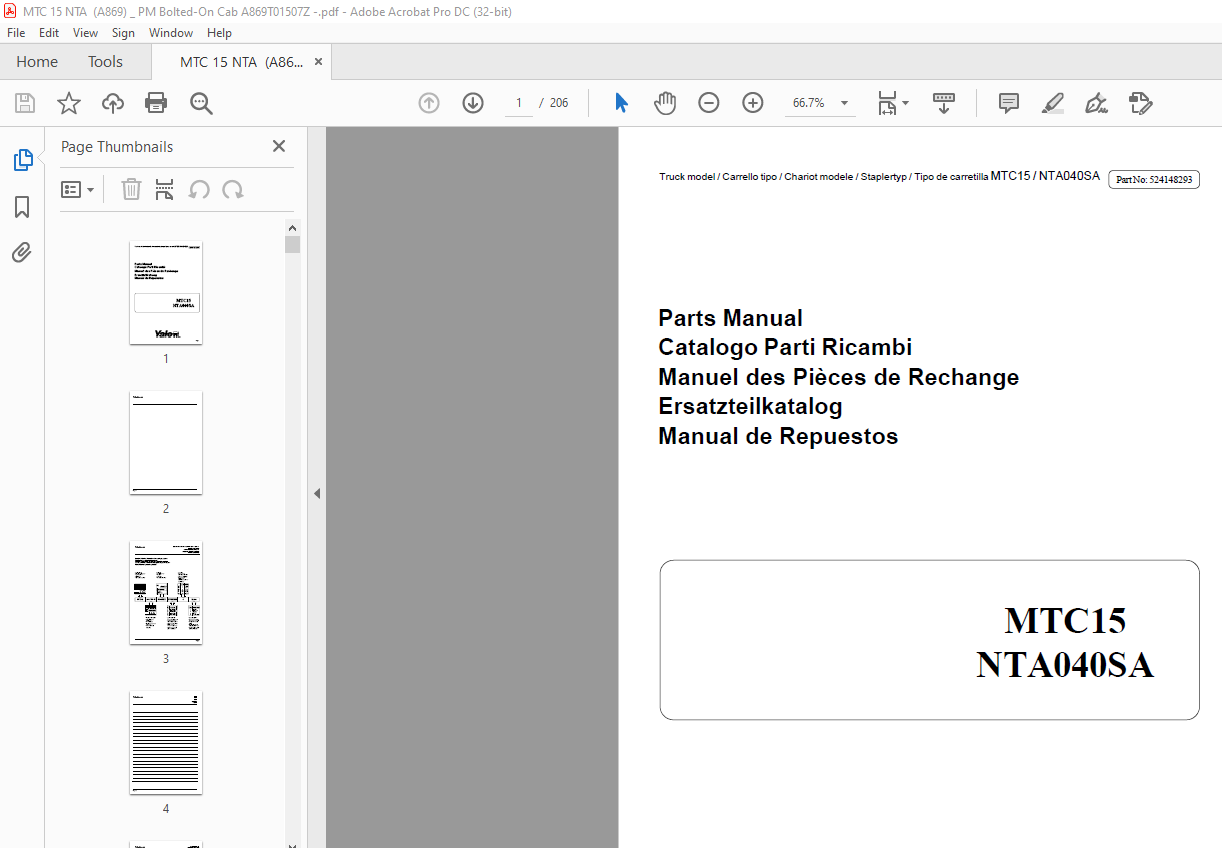
Task: Click the 'Catalogo Parti Ricambi' text line
Action: [785, 348]
